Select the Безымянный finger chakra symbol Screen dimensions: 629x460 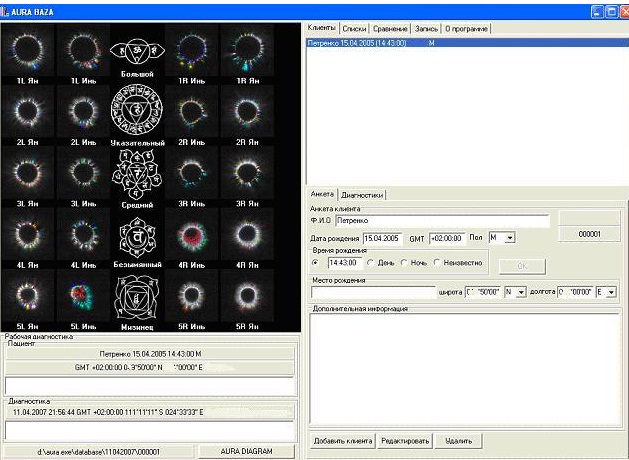pyautogui.click(x=137, y=236)
